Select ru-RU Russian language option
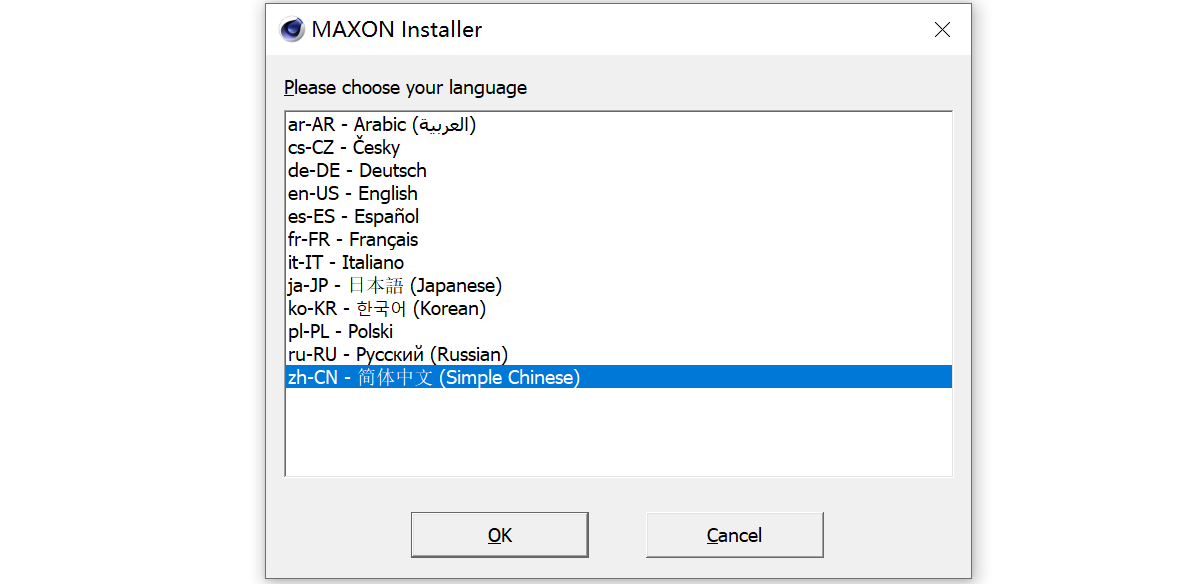The image size is (1184, 584). coord(397,355)
